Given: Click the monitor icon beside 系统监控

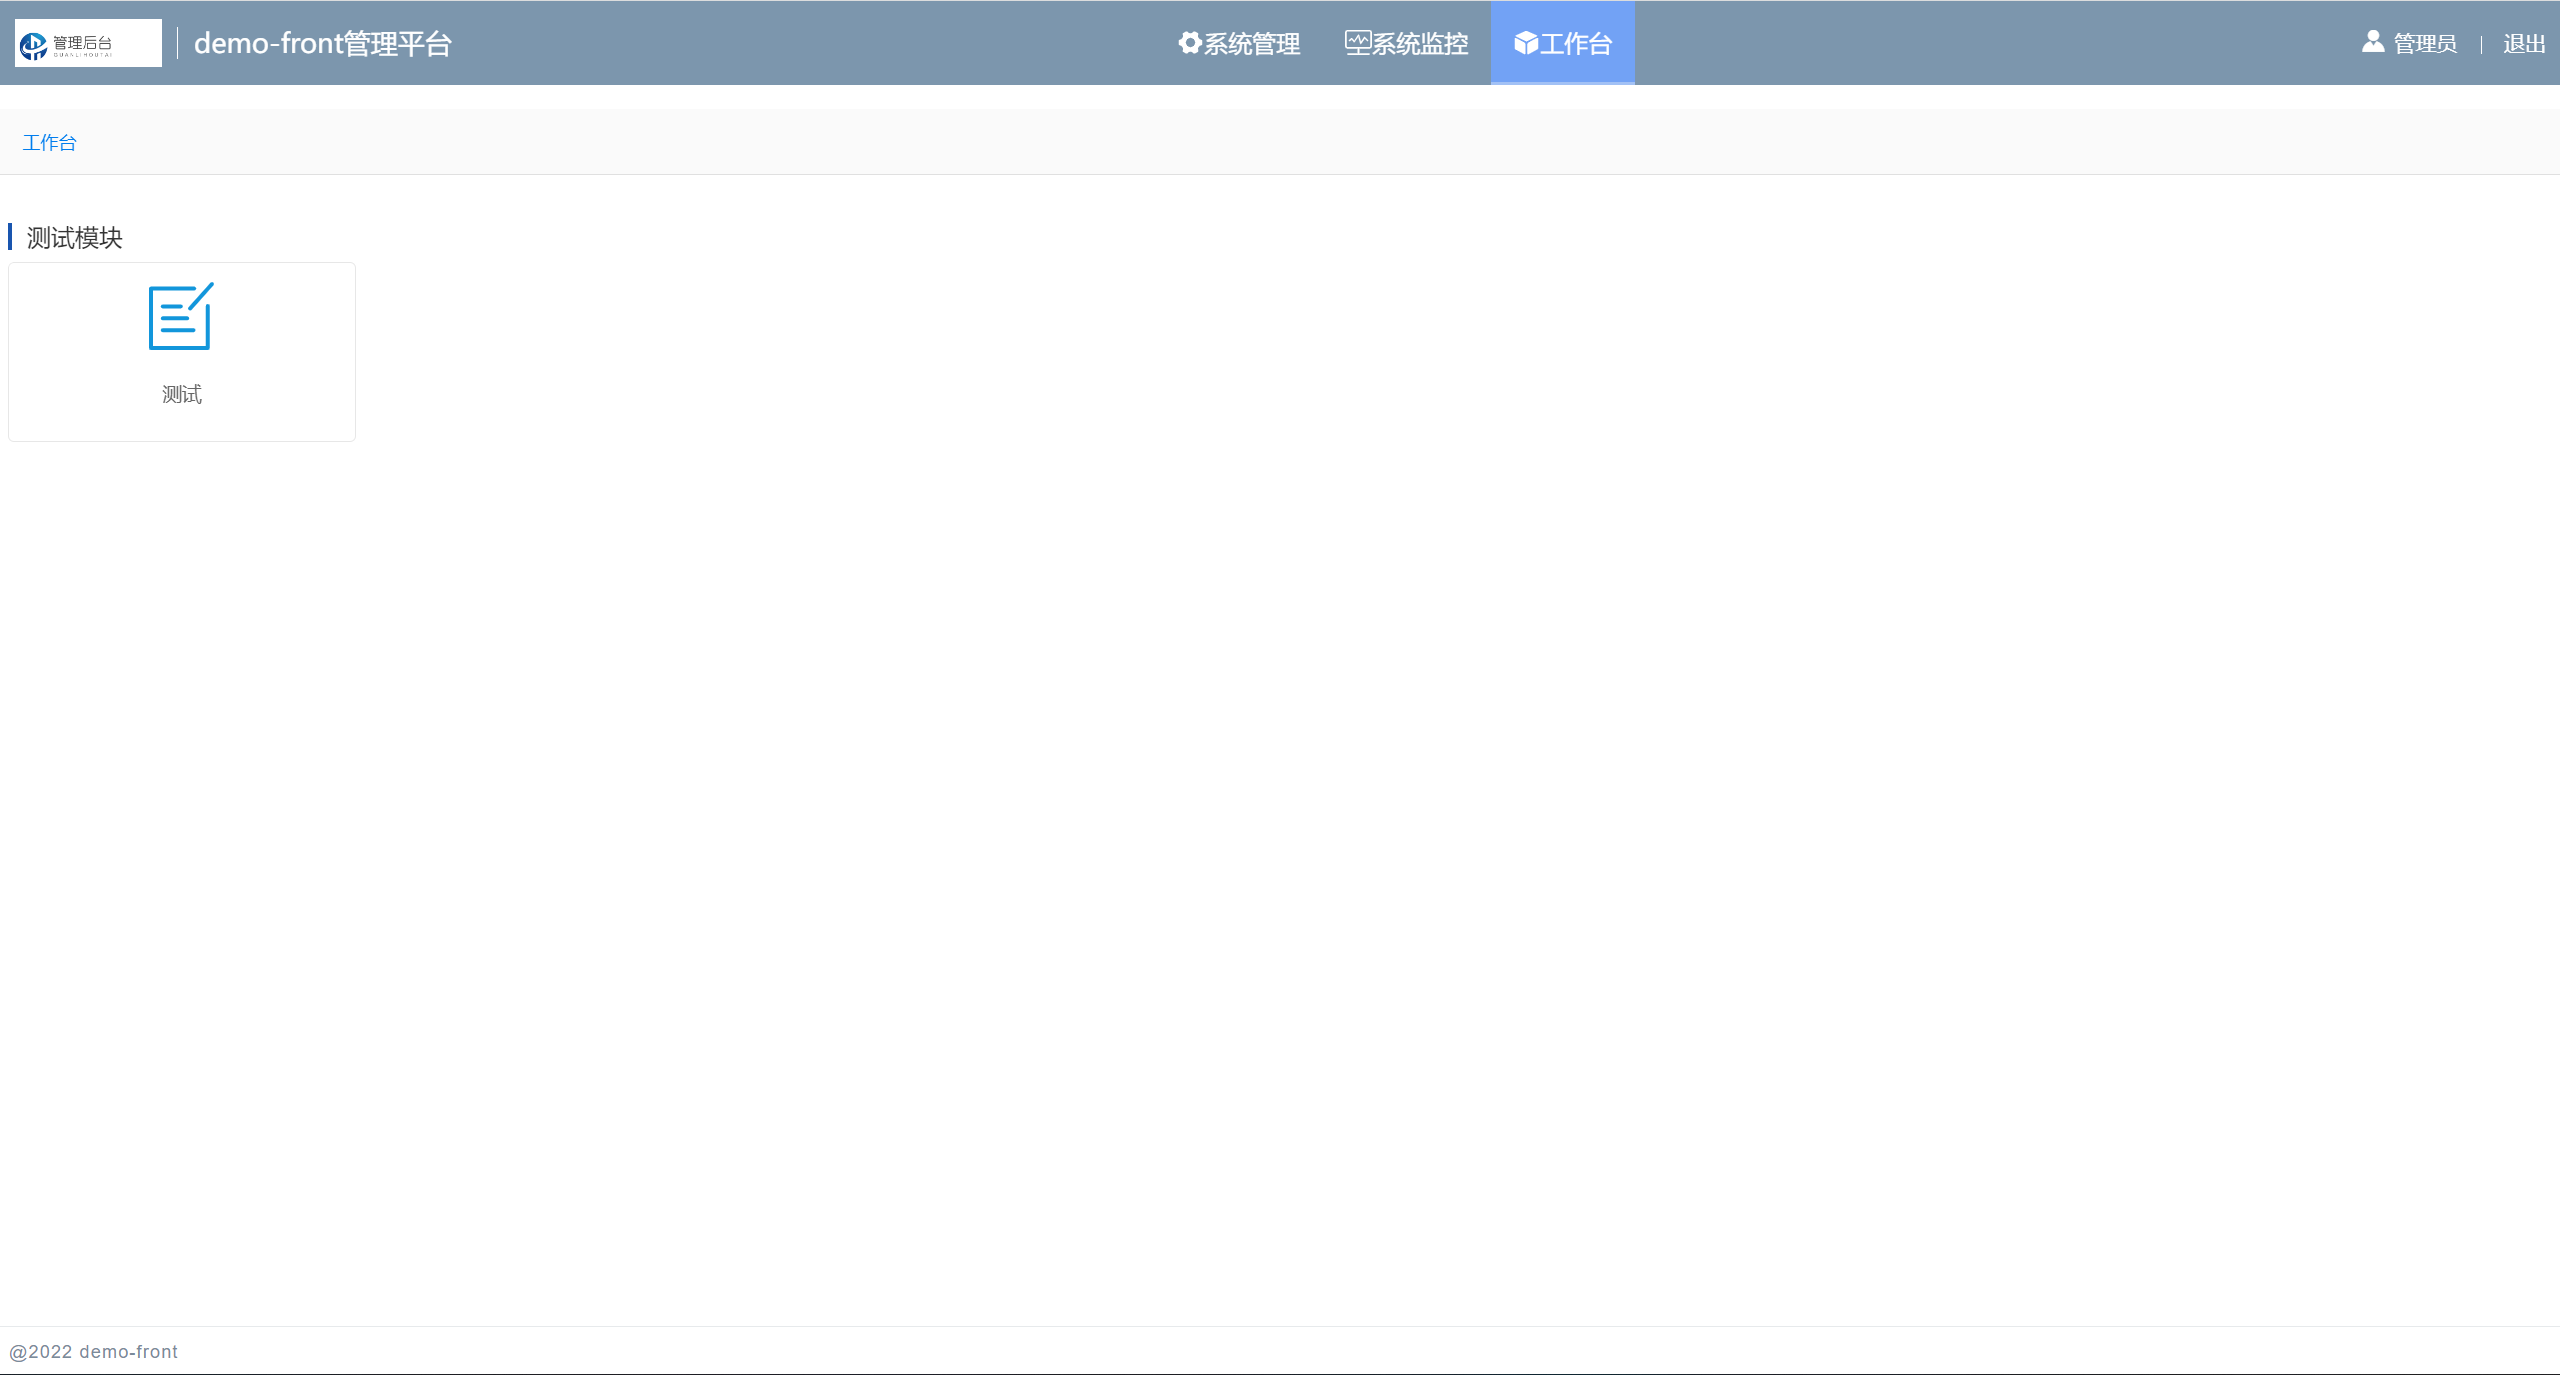Looking at the screenshot, I should [x=1357, y=43].
